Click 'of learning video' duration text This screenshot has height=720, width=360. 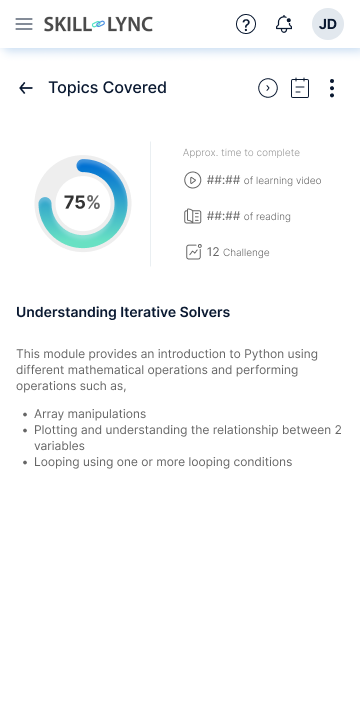pos(282,180)
